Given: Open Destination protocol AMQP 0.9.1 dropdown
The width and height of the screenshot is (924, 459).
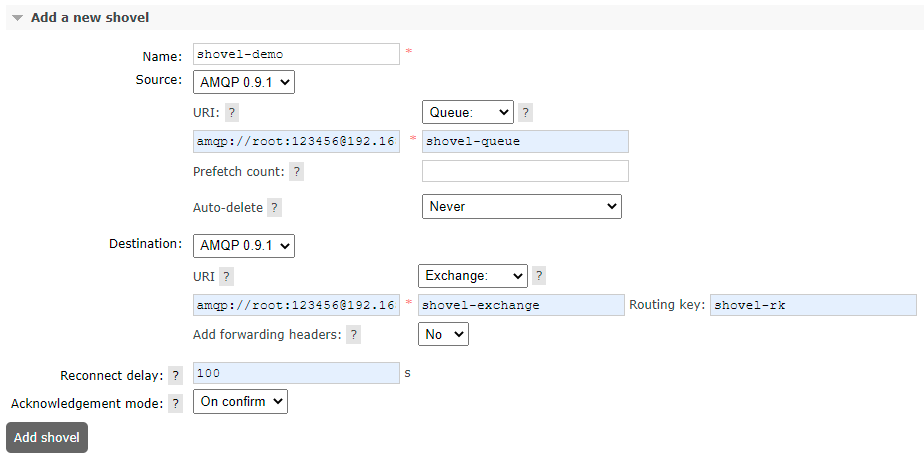Looking at the screenshot, I should (244, 246).
